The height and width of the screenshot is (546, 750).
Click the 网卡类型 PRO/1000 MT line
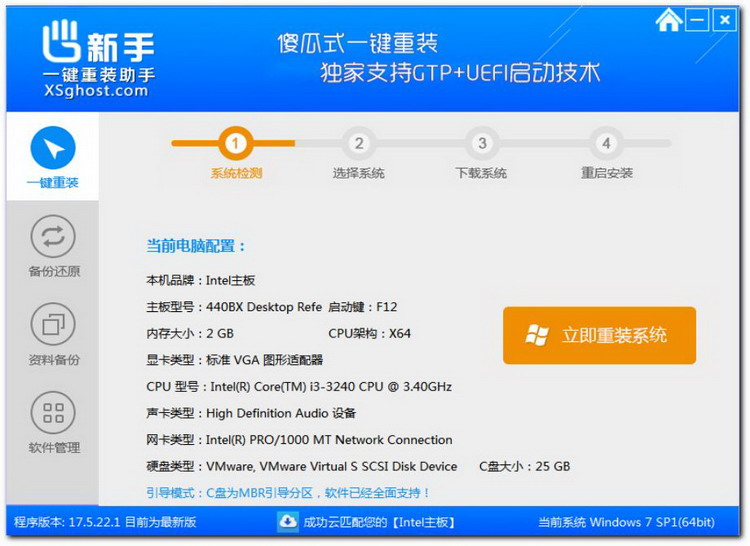click(x=299, y=439)
